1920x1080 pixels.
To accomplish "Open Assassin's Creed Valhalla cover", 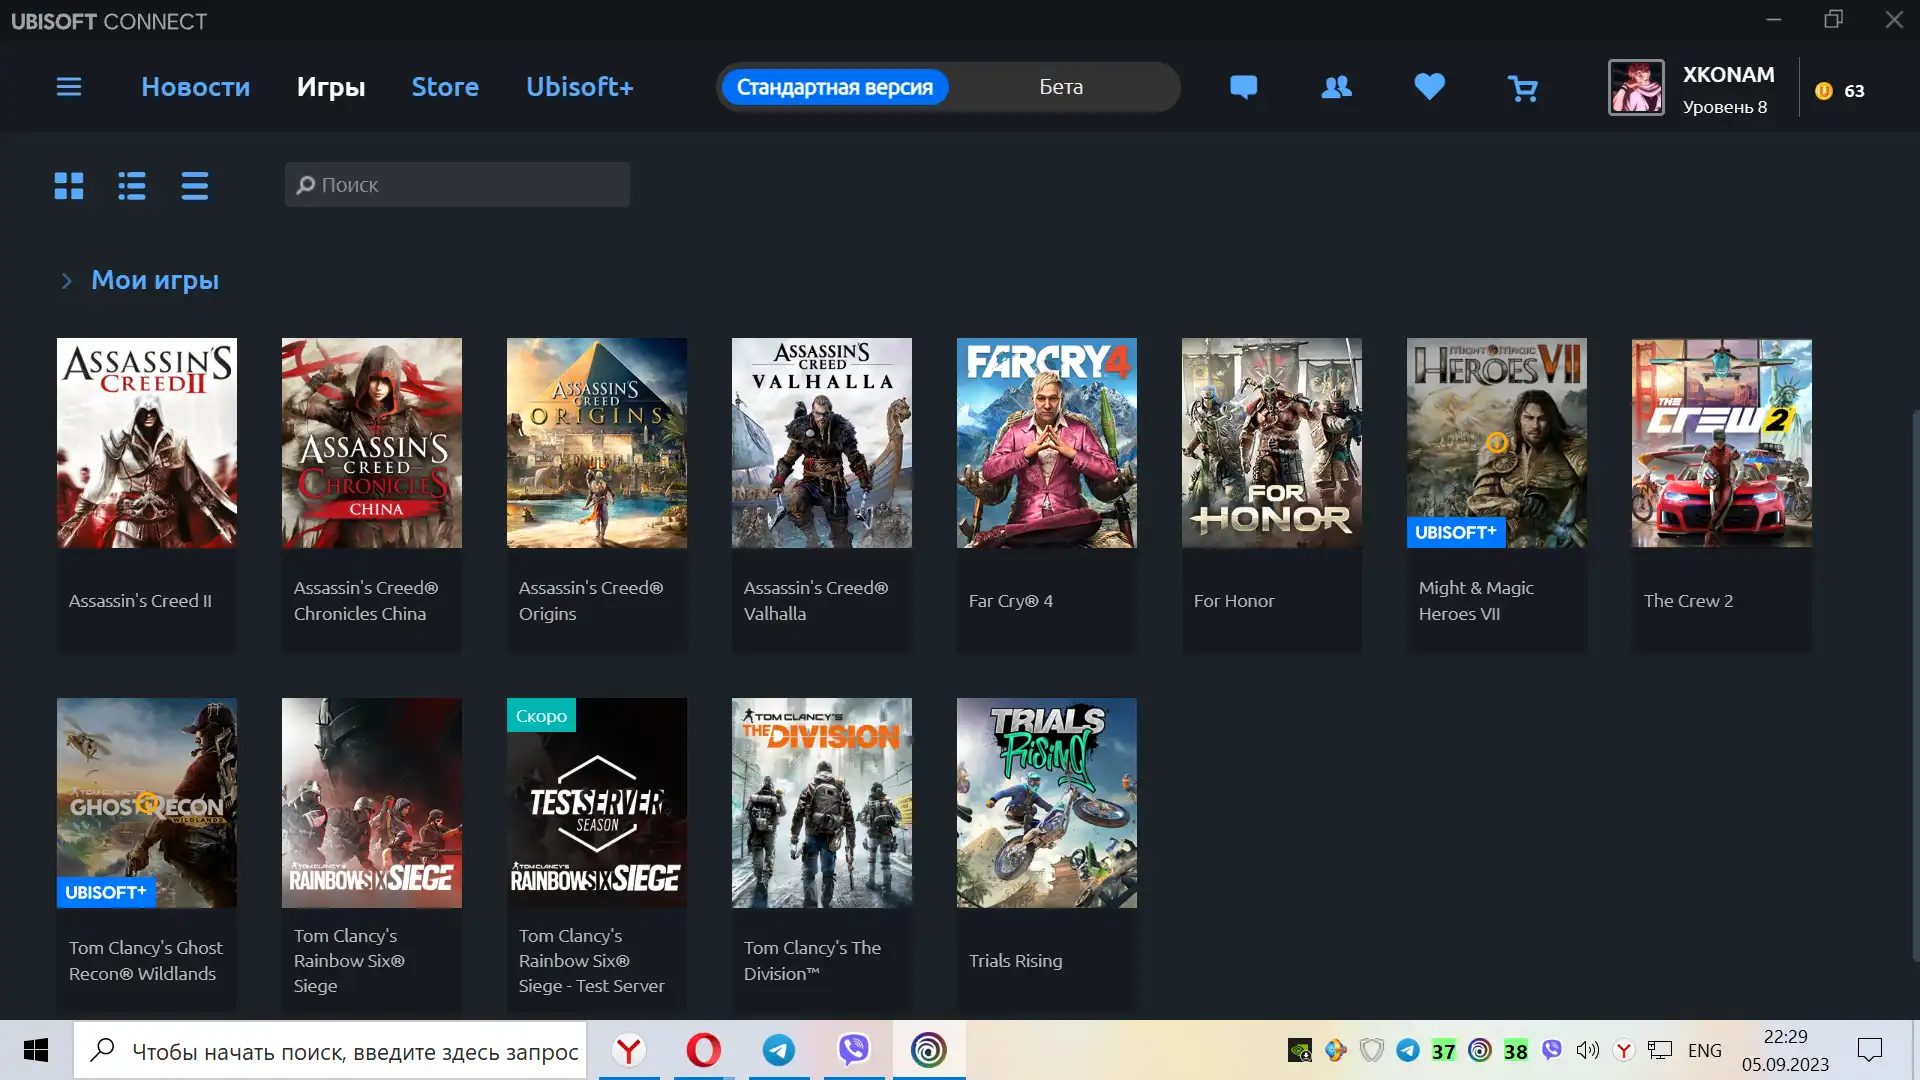I will (822, 443).
